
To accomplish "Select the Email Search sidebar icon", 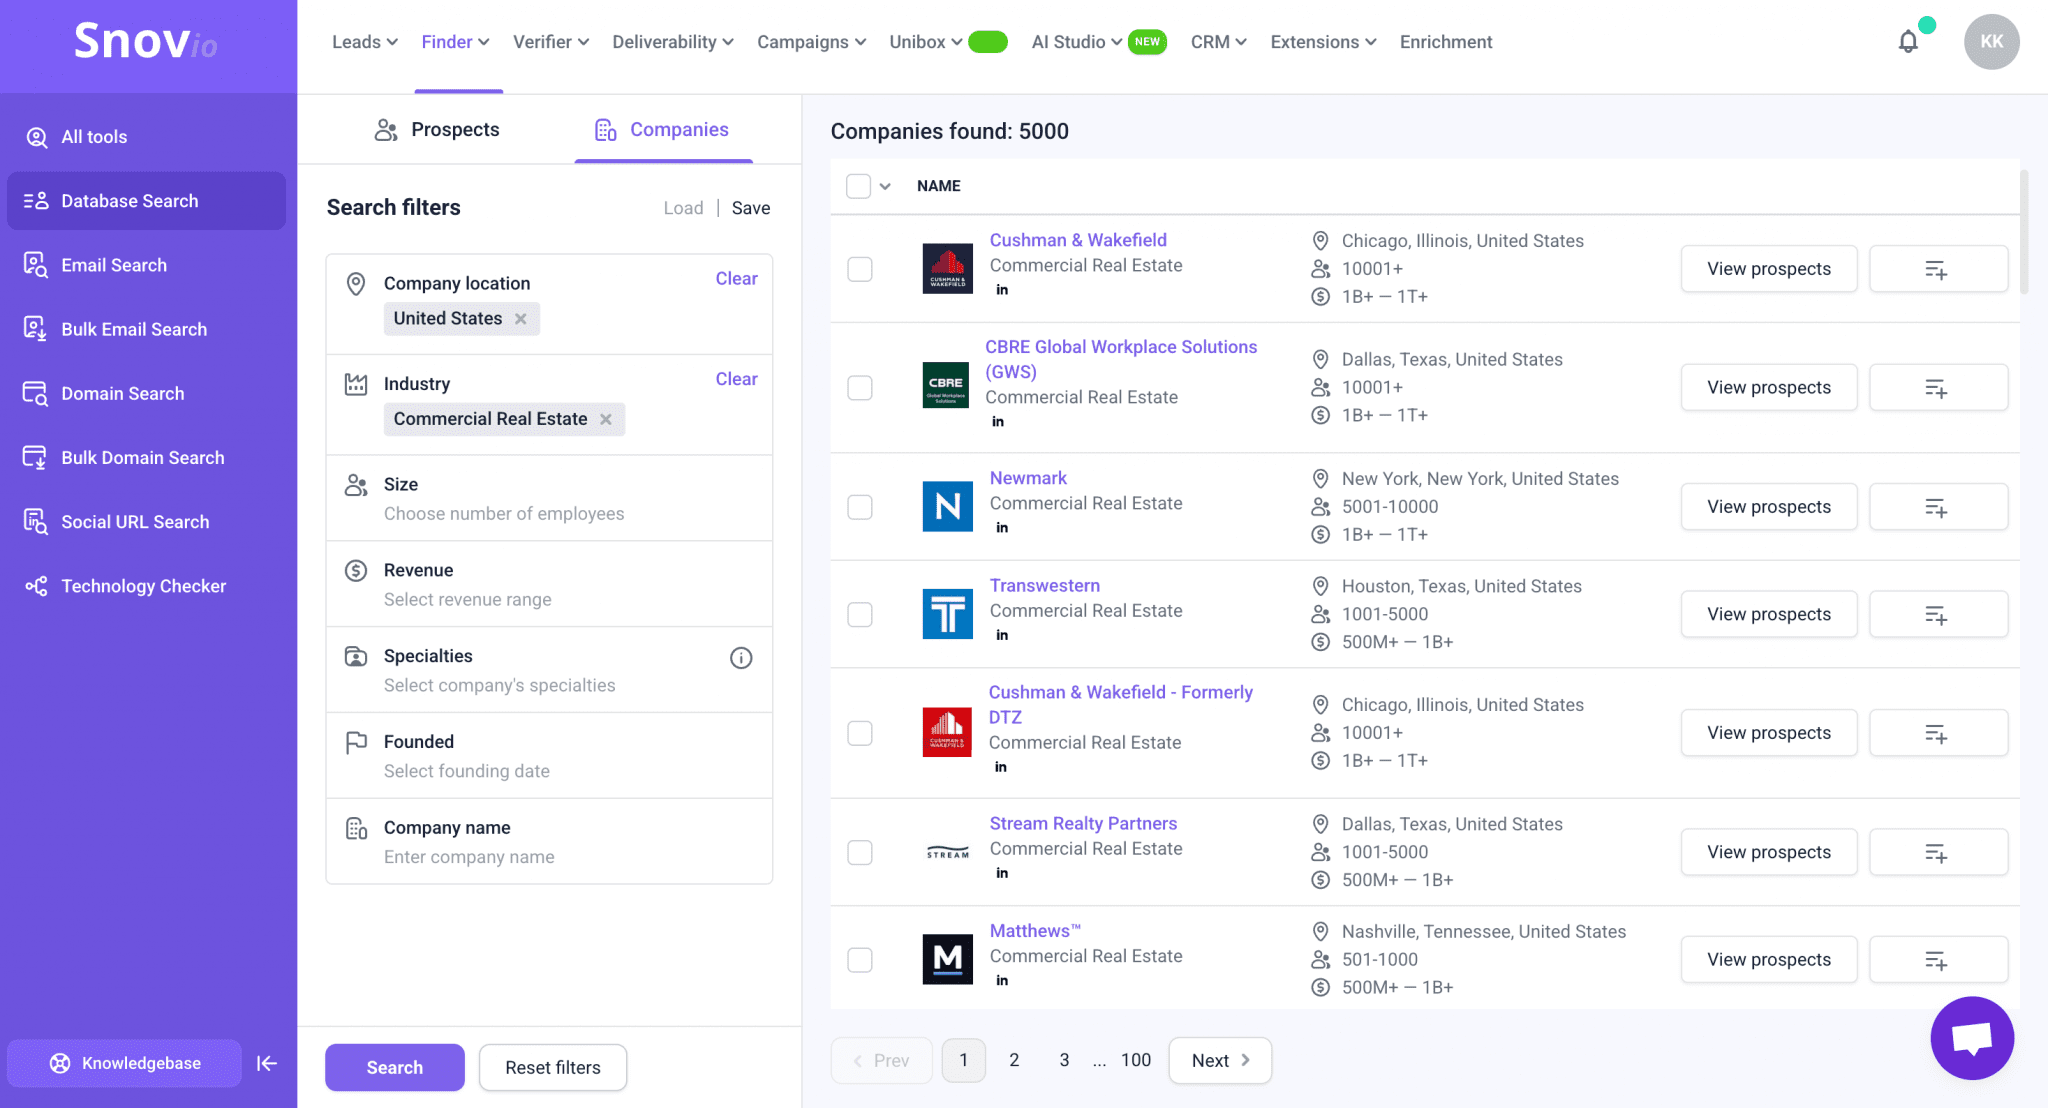I will point(36,264).
